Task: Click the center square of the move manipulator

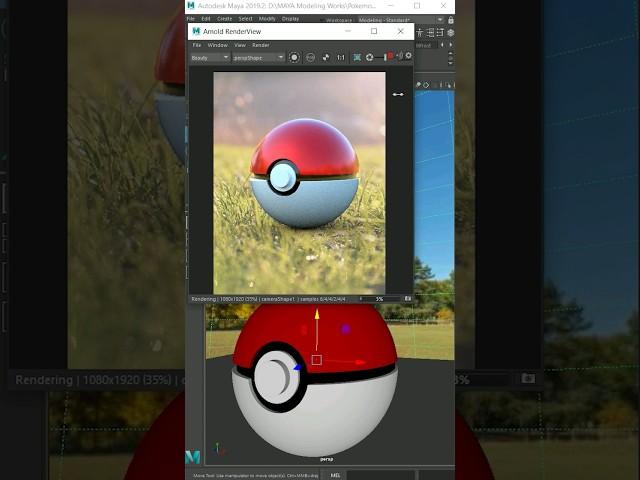Action: coord(317,360)
